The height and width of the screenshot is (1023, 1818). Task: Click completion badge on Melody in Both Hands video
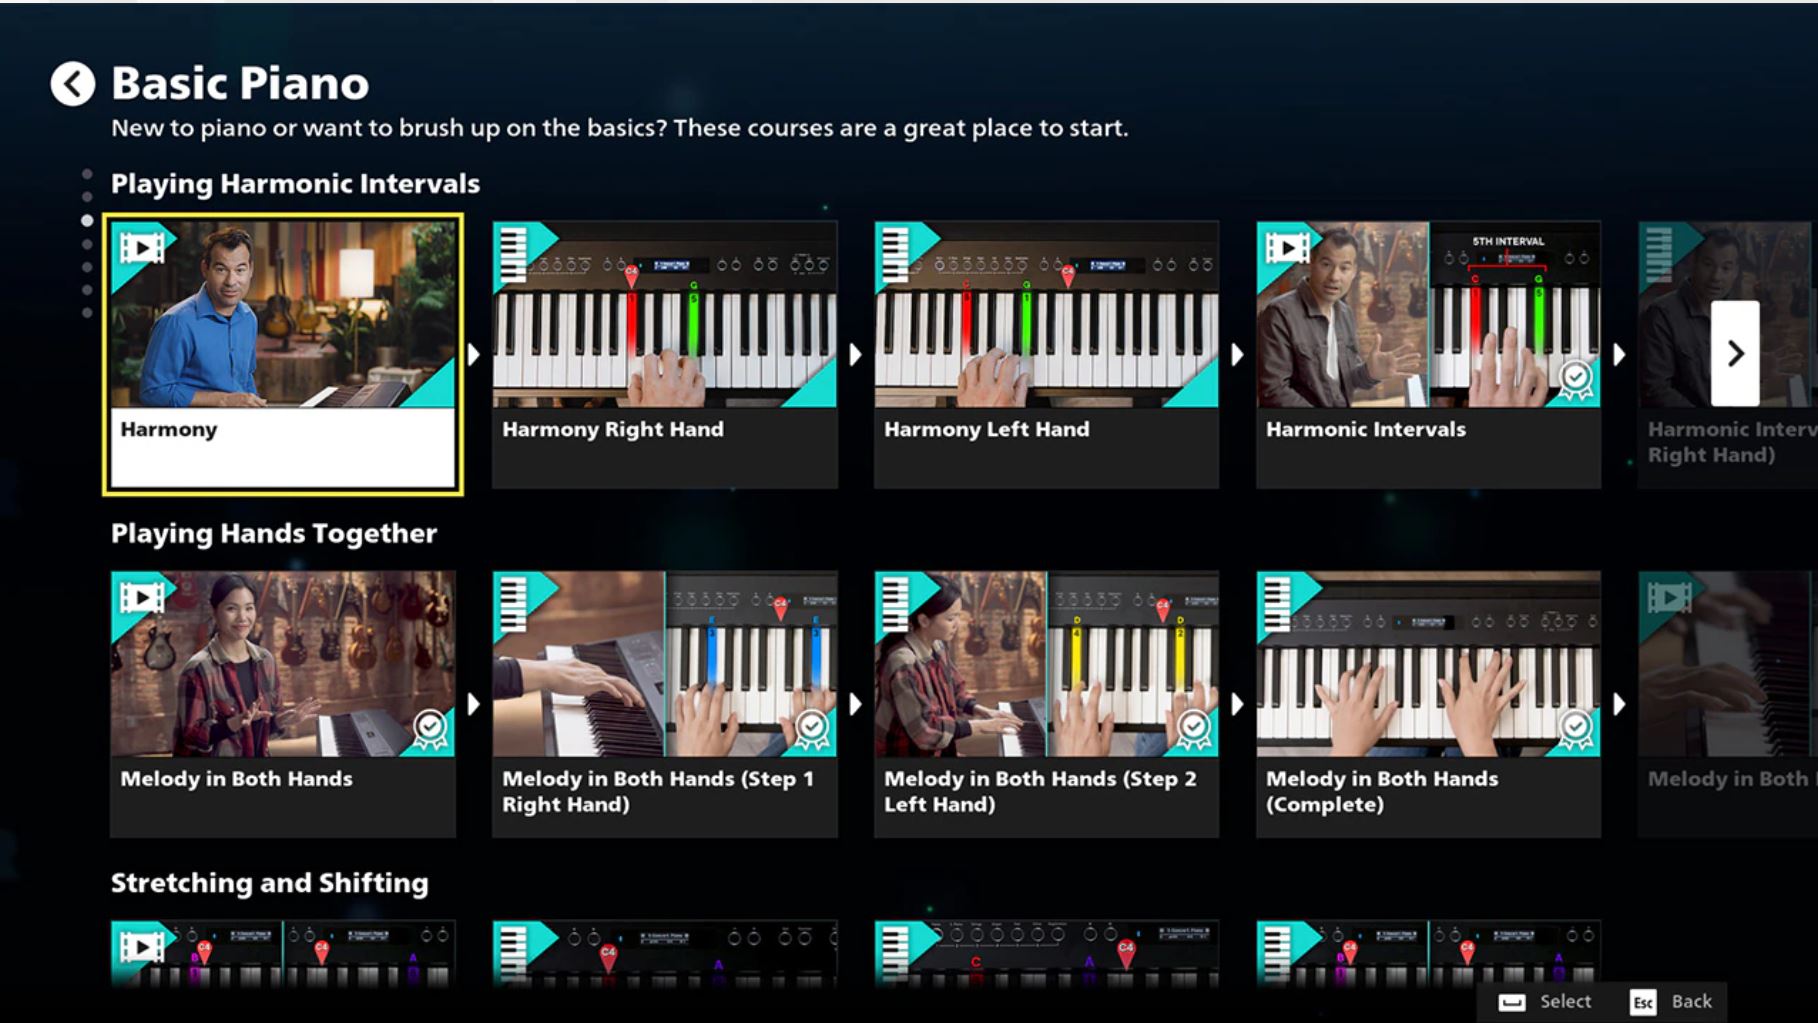click(x=430, y=730)
